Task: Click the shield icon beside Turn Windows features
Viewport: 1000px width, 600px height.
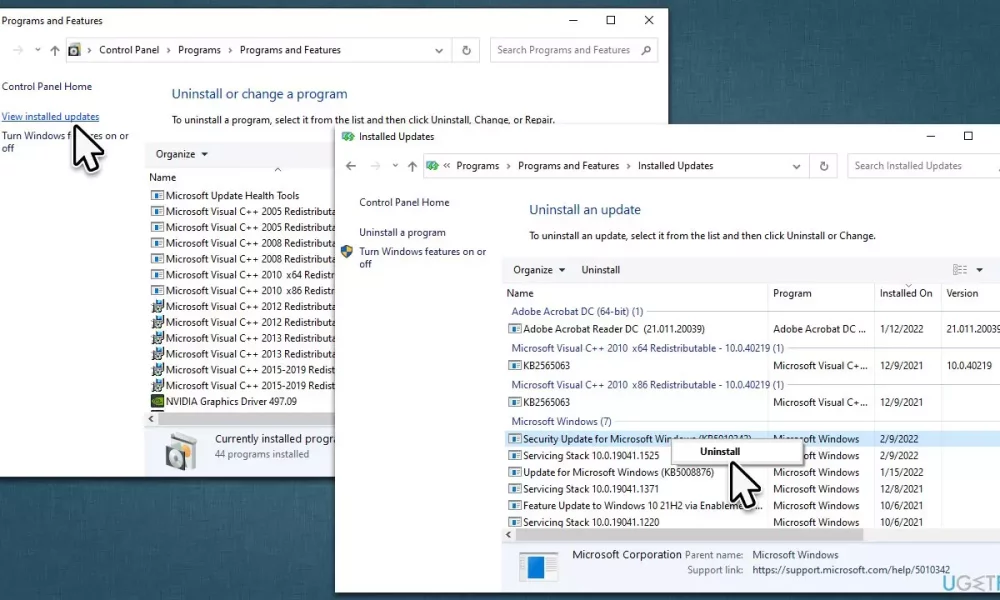Action: click(347, 252)
